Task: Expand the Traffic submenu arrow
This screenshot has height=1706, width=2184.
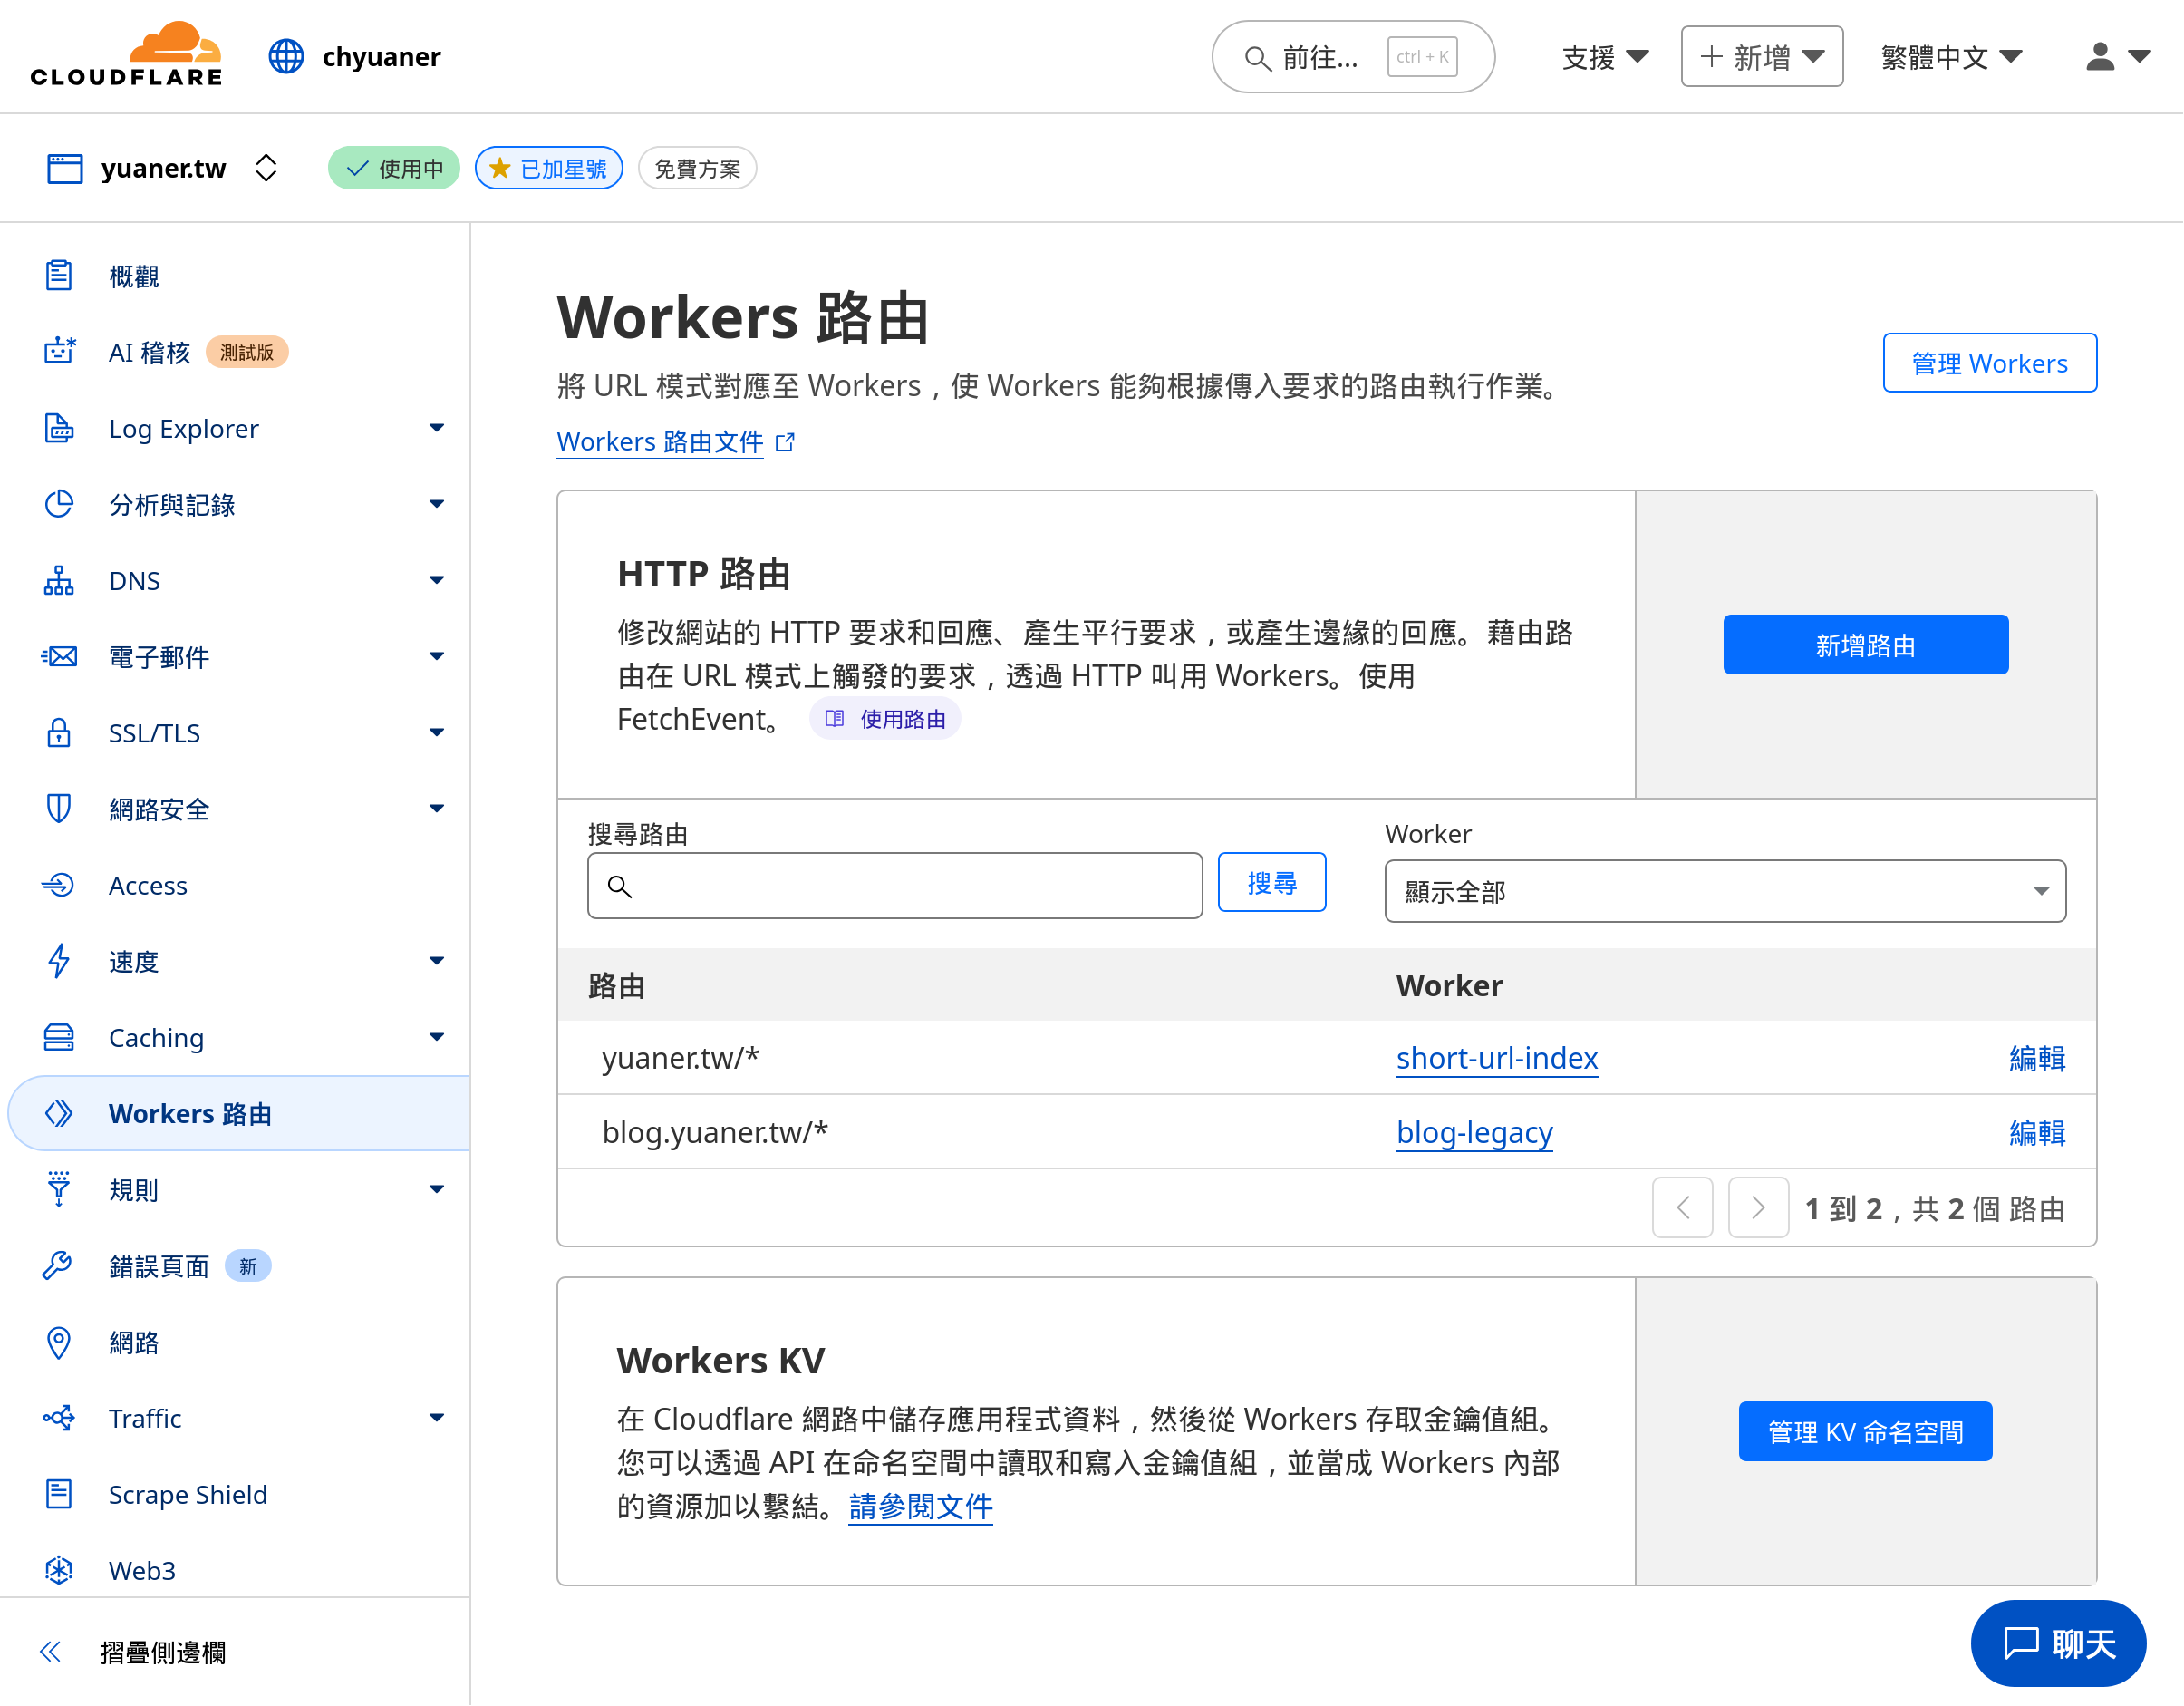Action: click(x=437, y=1418)
